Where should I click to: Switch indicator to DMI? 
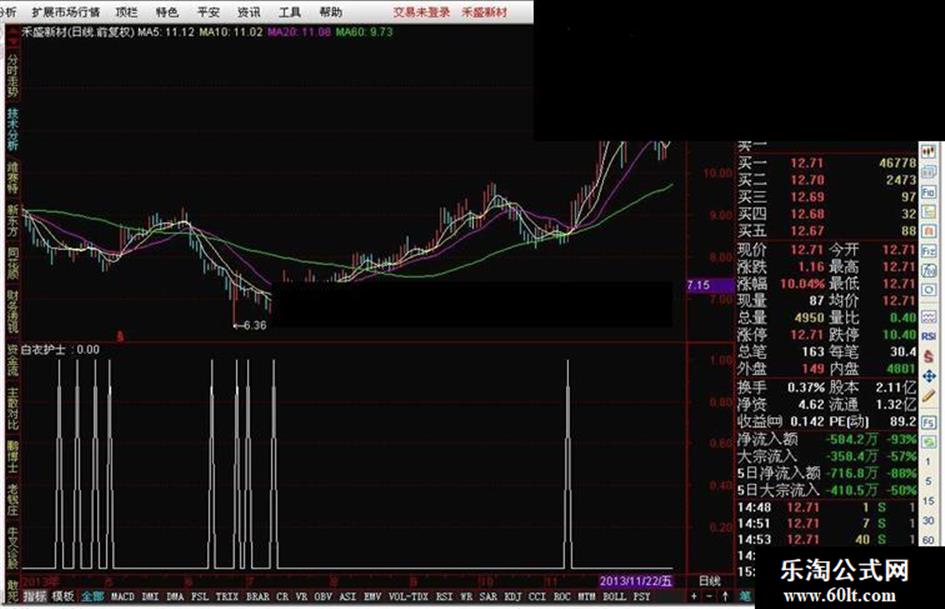point(150,596)
